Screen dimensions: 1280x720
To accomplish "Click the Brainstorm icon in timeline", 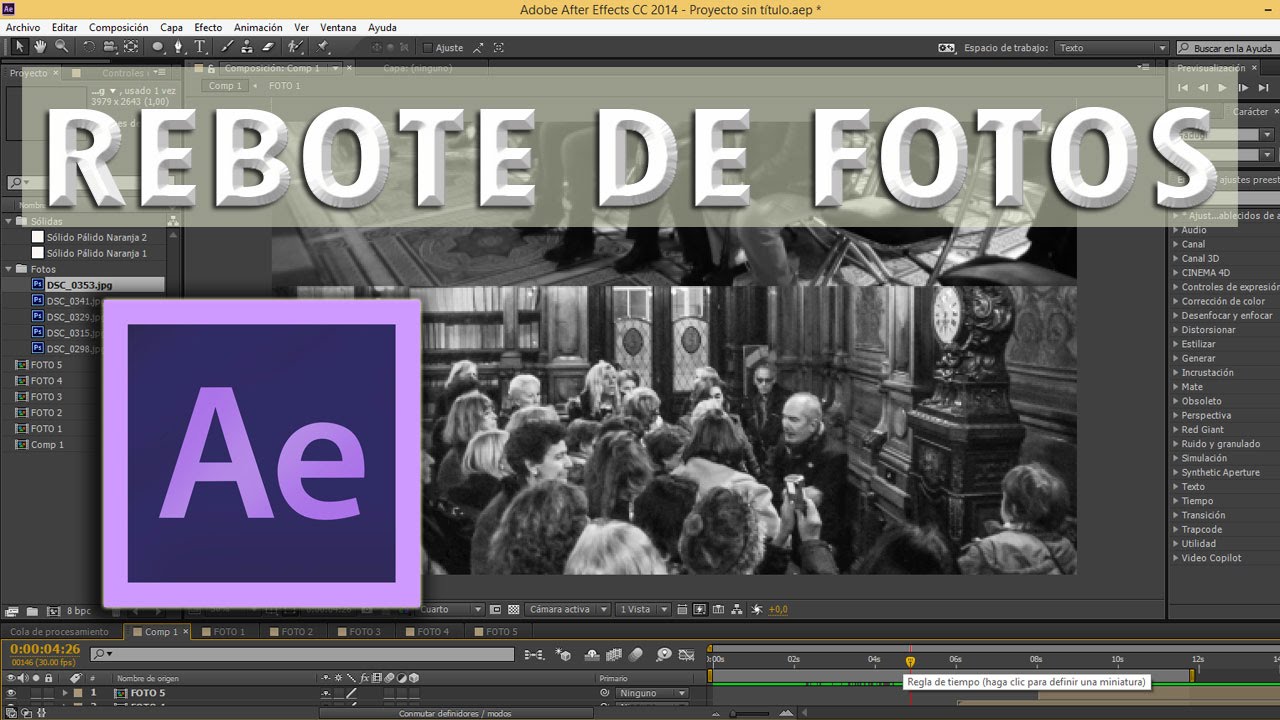I will [x=664, y=655].
